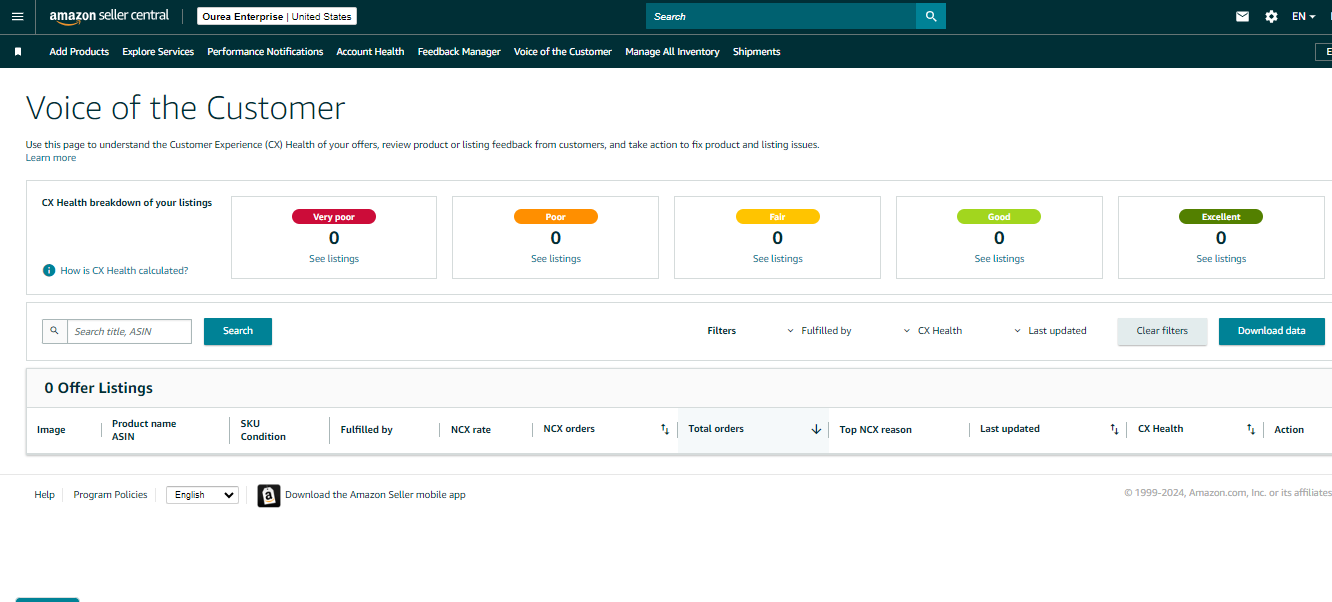Viewport: 1332px width, 602px height.
Task: Open the hamburger main menu
Action: point(17,16)
